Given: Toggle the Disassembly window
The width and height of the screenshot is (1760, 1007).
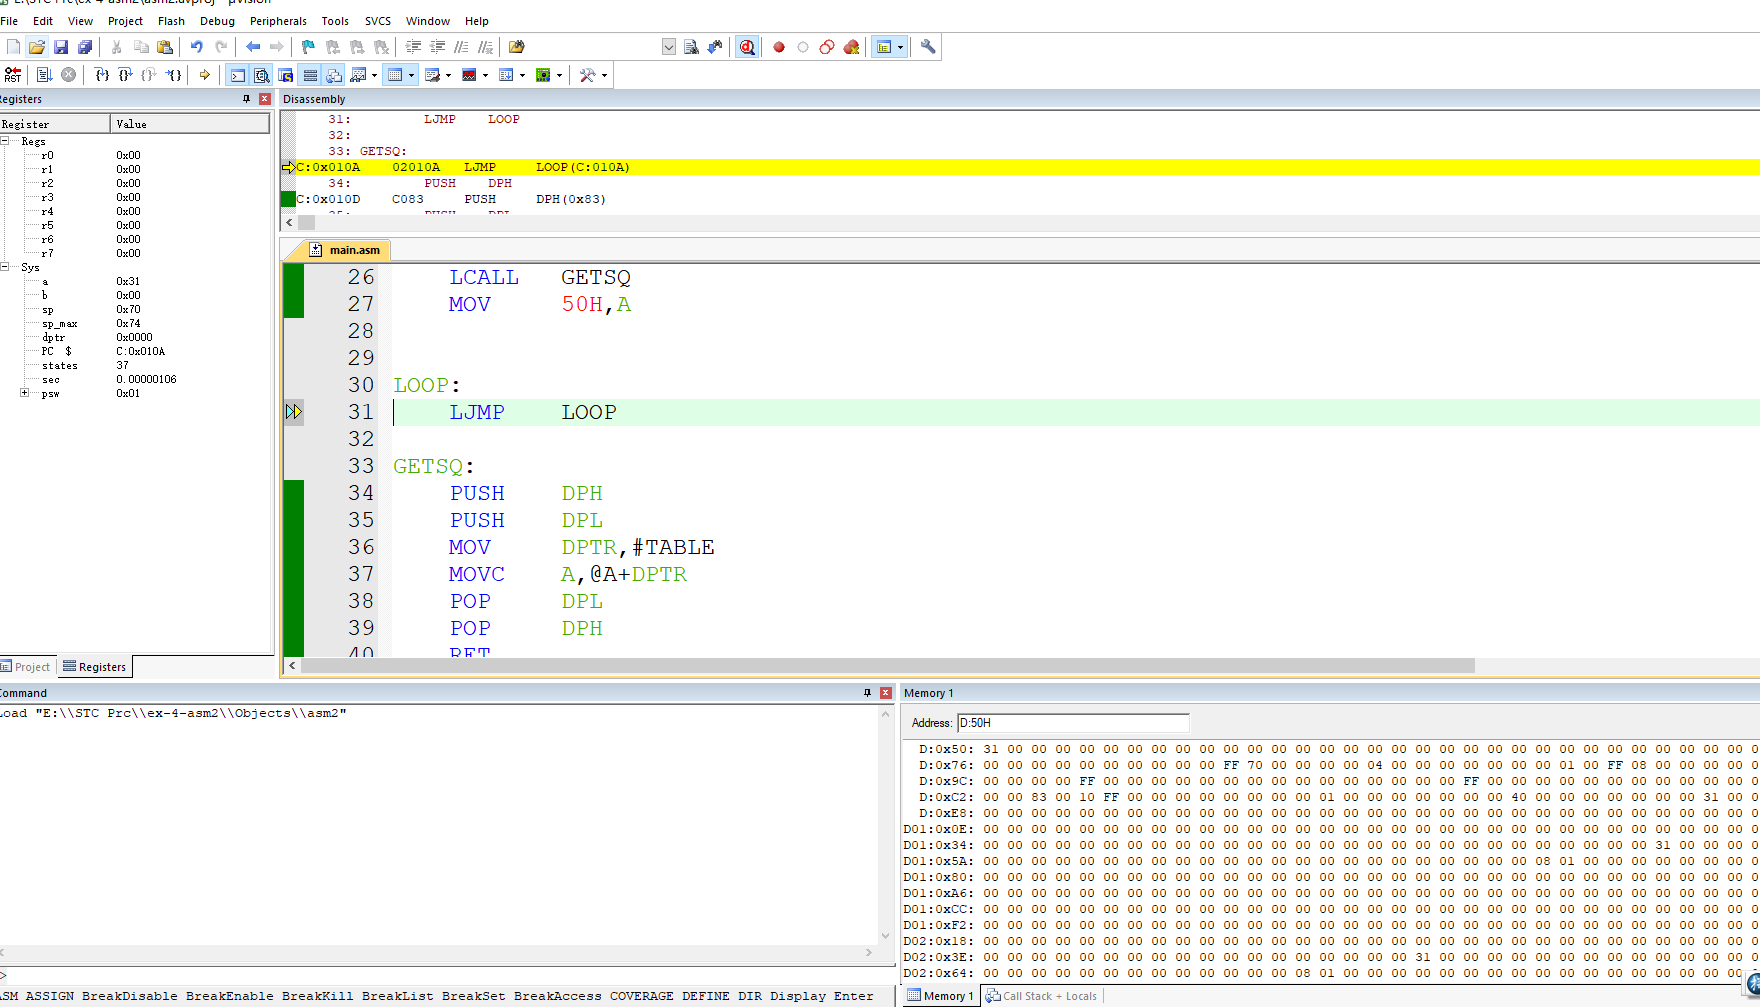Looking at the screenshot, I should pos(262,75).
